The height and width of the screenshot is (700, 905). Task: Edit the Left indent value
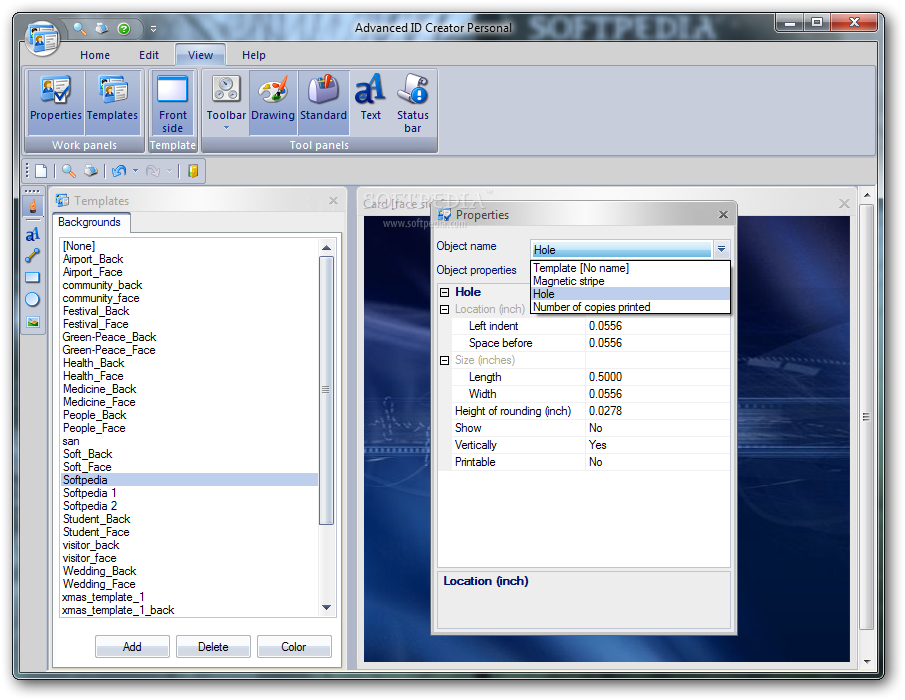point(658,326)
